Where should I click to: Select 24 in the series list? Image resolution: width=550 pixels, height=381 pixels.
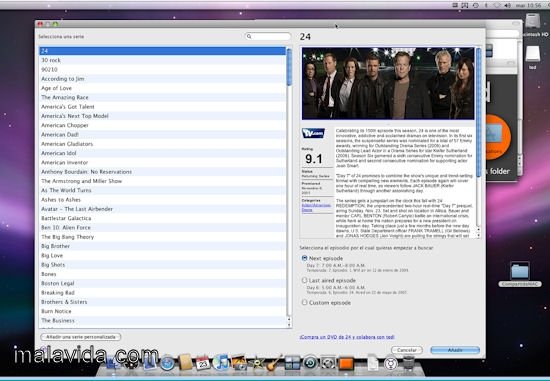coord(162,51)
